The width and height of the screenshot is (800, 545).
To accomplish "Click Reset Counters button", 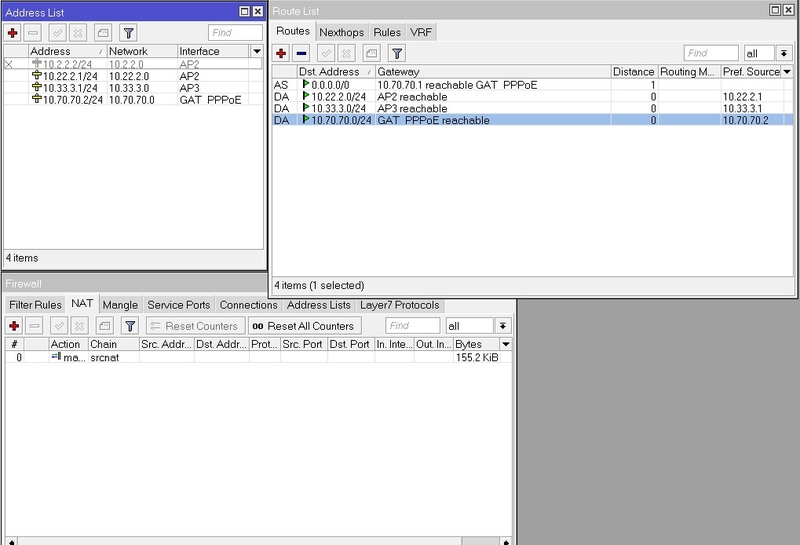I will 195,326.
